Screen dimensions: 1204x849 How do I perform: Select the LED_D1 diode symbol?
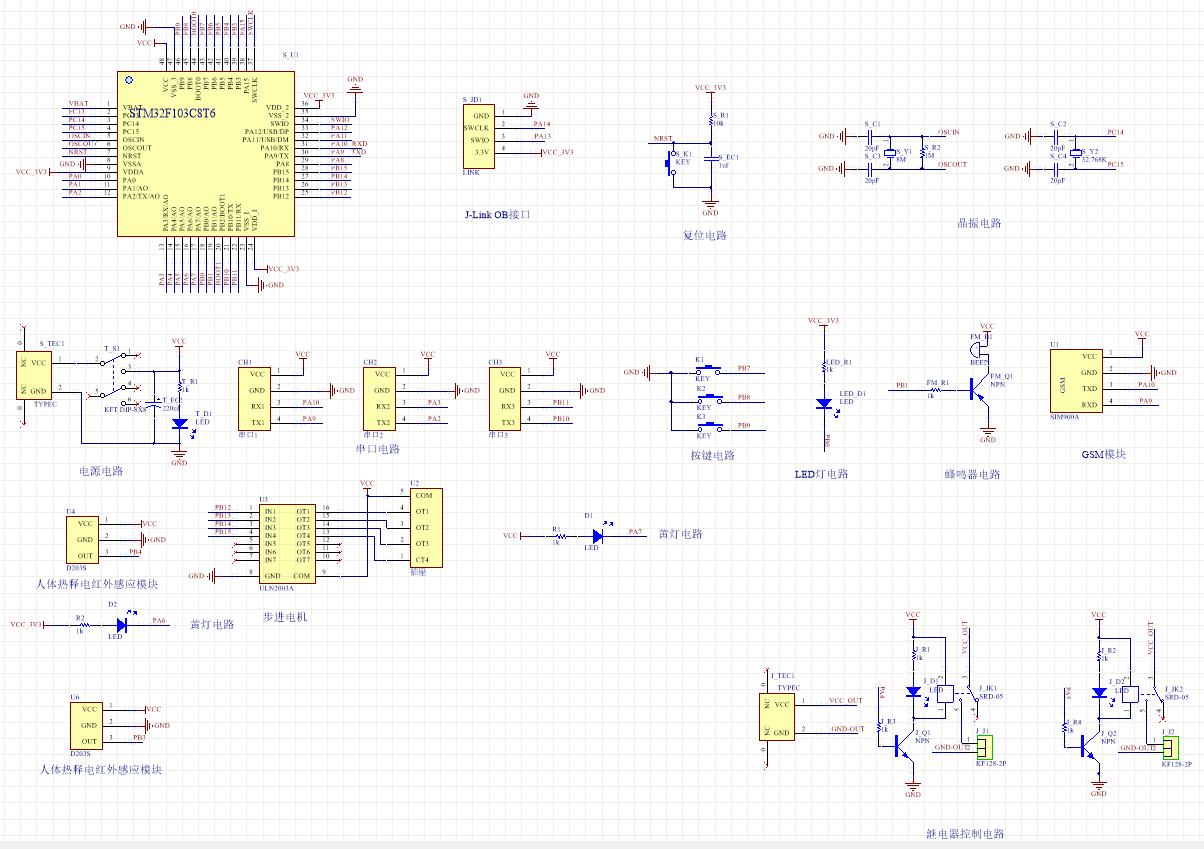tap(824, 404)
